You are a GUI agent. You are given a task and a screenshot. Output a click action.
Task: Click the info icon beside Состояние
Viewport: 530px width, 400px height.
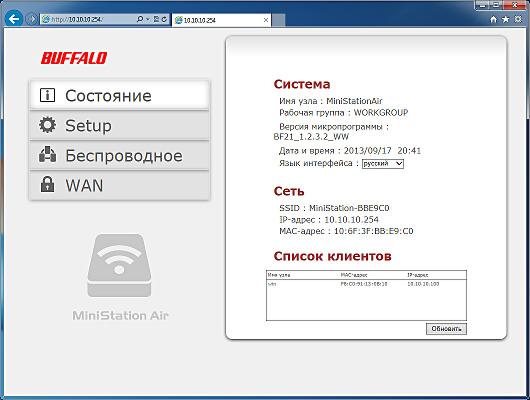[47, 95]
